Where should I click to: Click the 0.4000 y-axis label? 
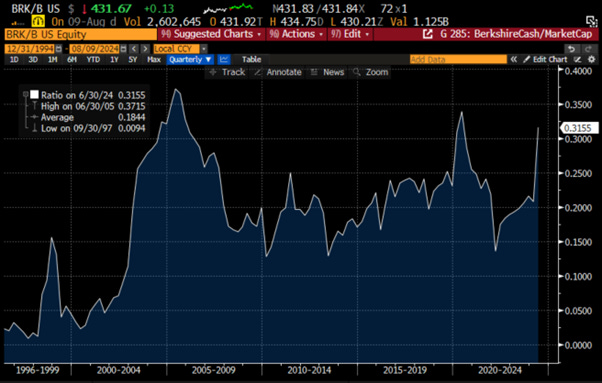pyautogui.click(x=578, y=71)
